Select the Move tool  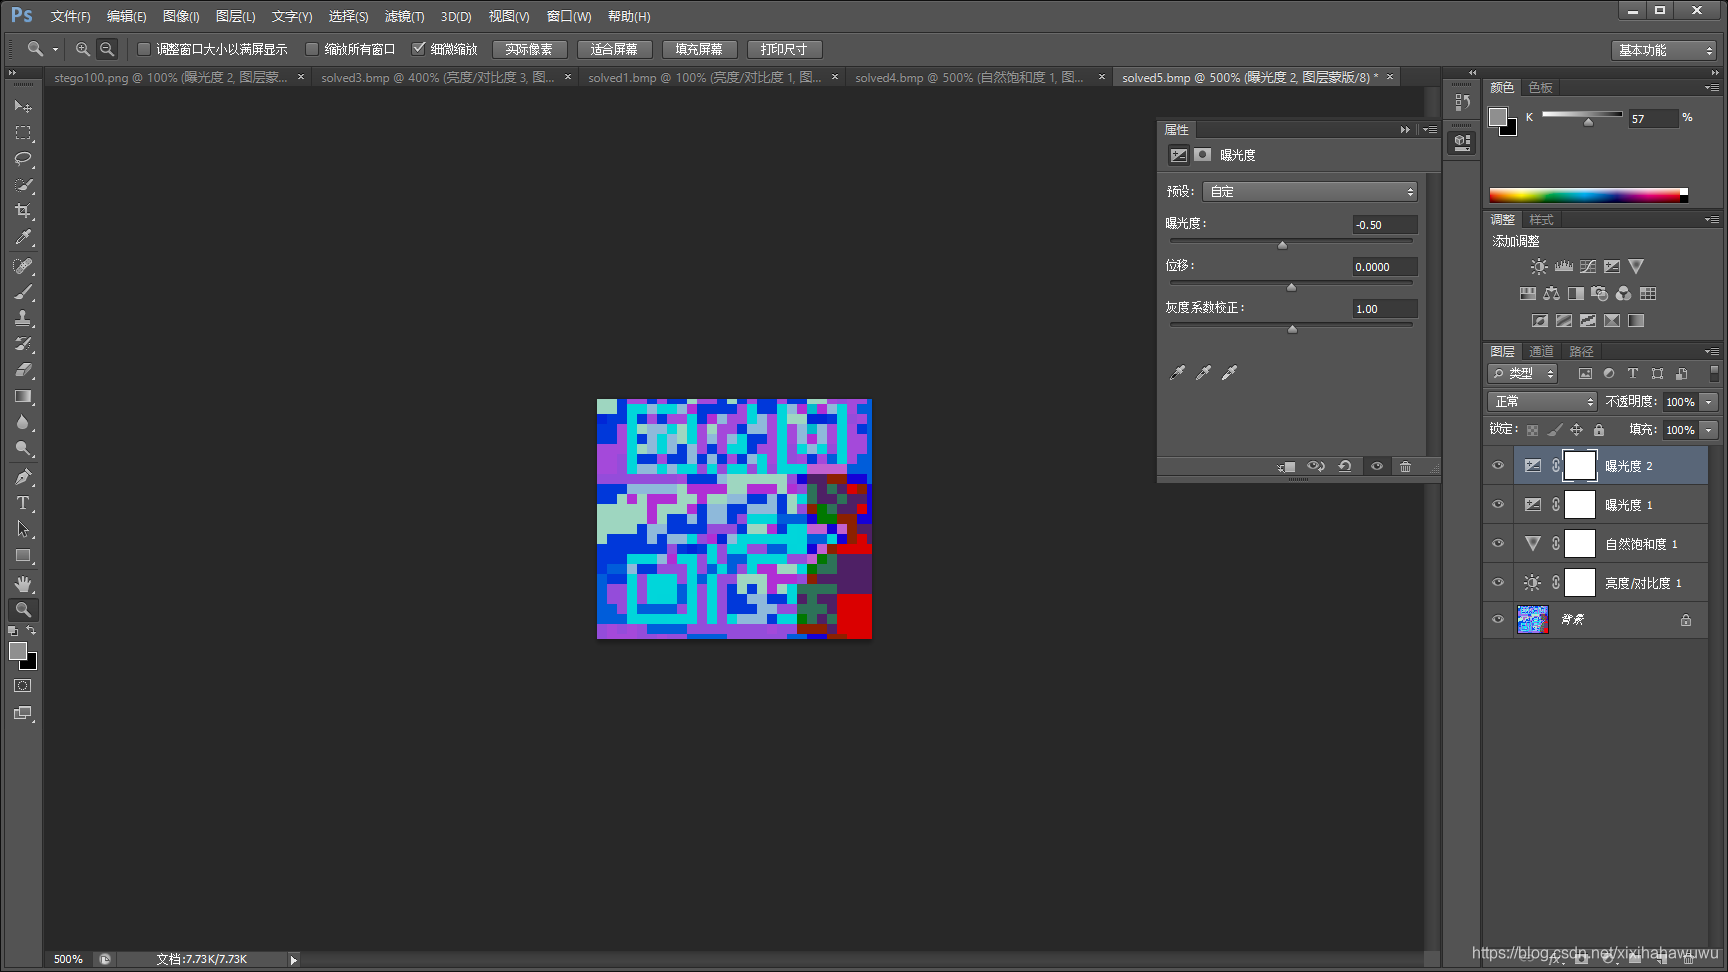23,106
